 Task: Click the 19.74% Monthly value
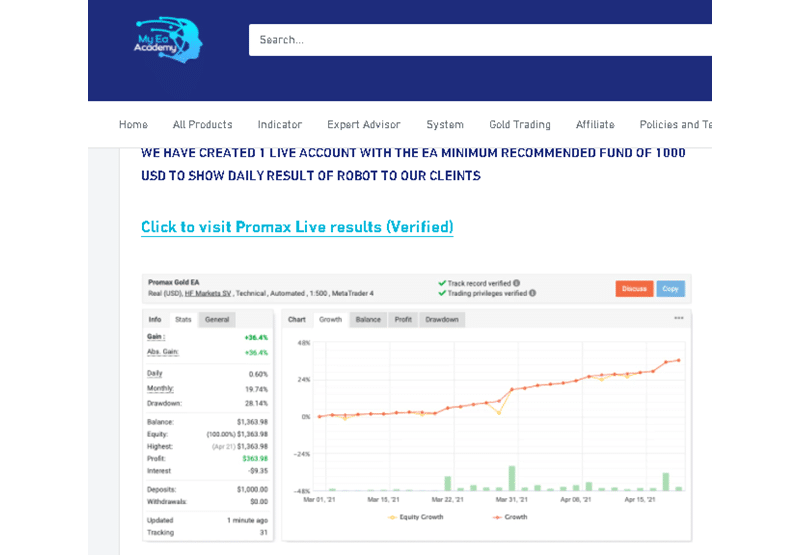pos(256,389)
